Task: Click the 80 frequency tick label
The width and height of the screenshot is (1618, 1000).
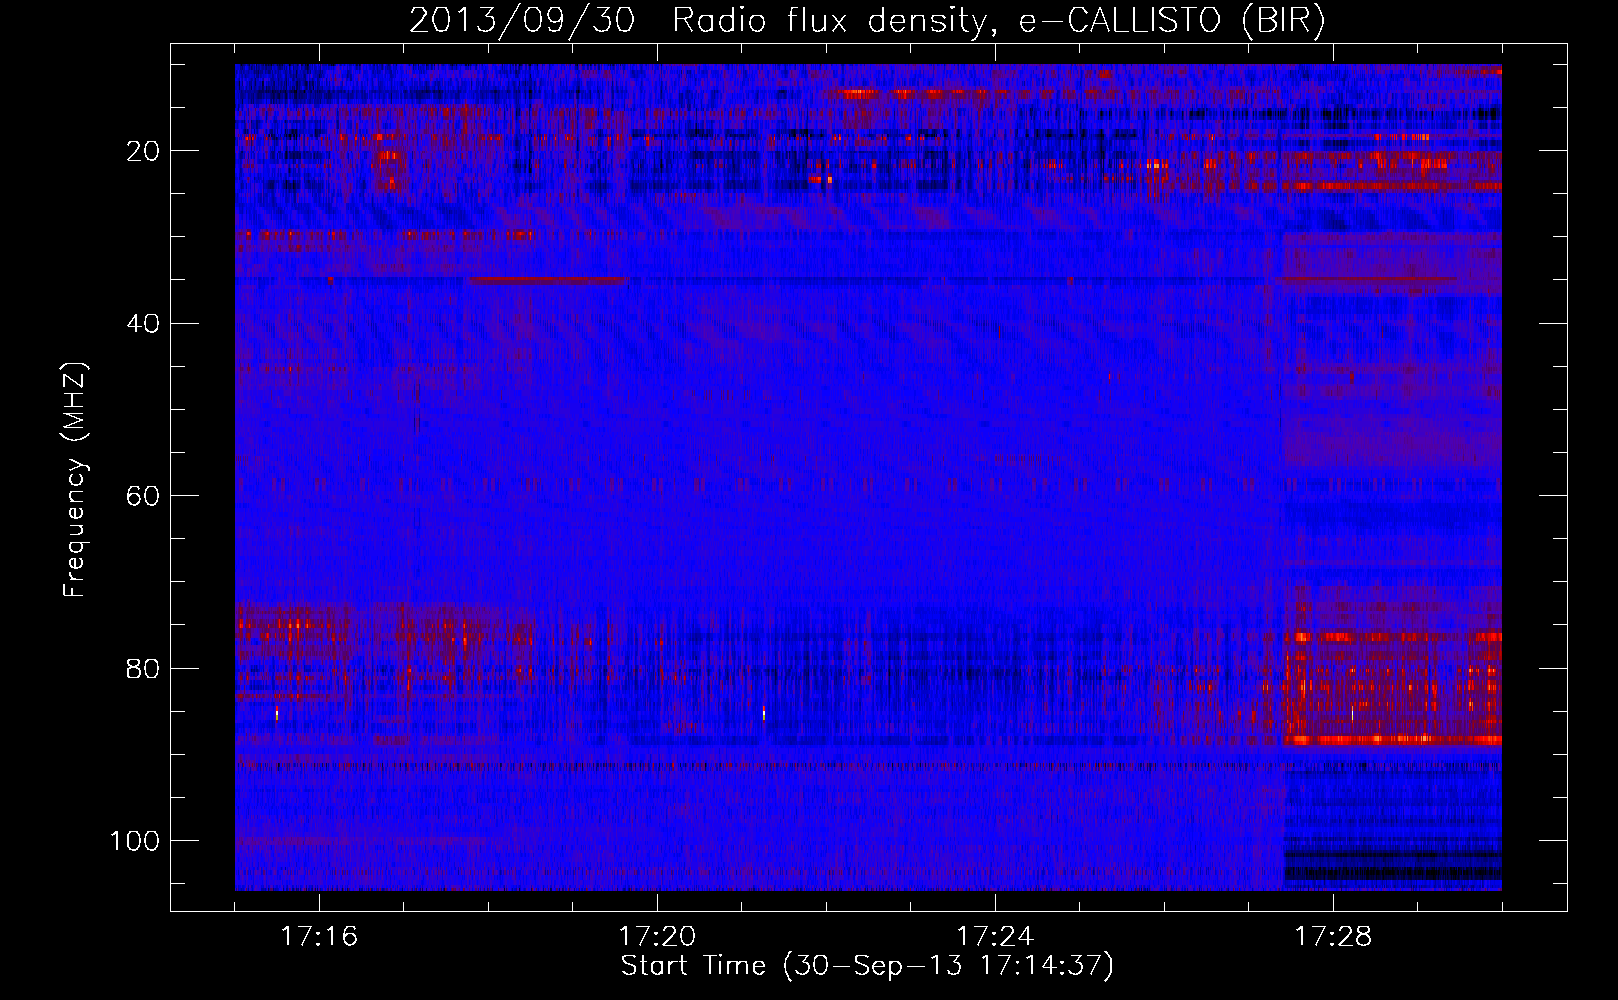Action: (x=143, y=668)
